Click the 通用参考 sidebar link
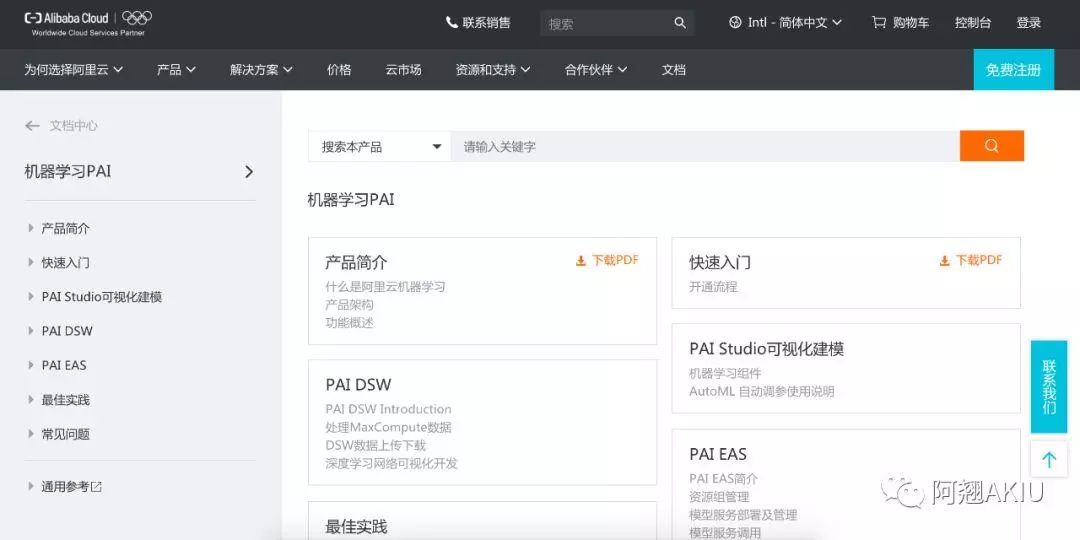This screenshot has height=540, width=1080. [x=65, y=486]
